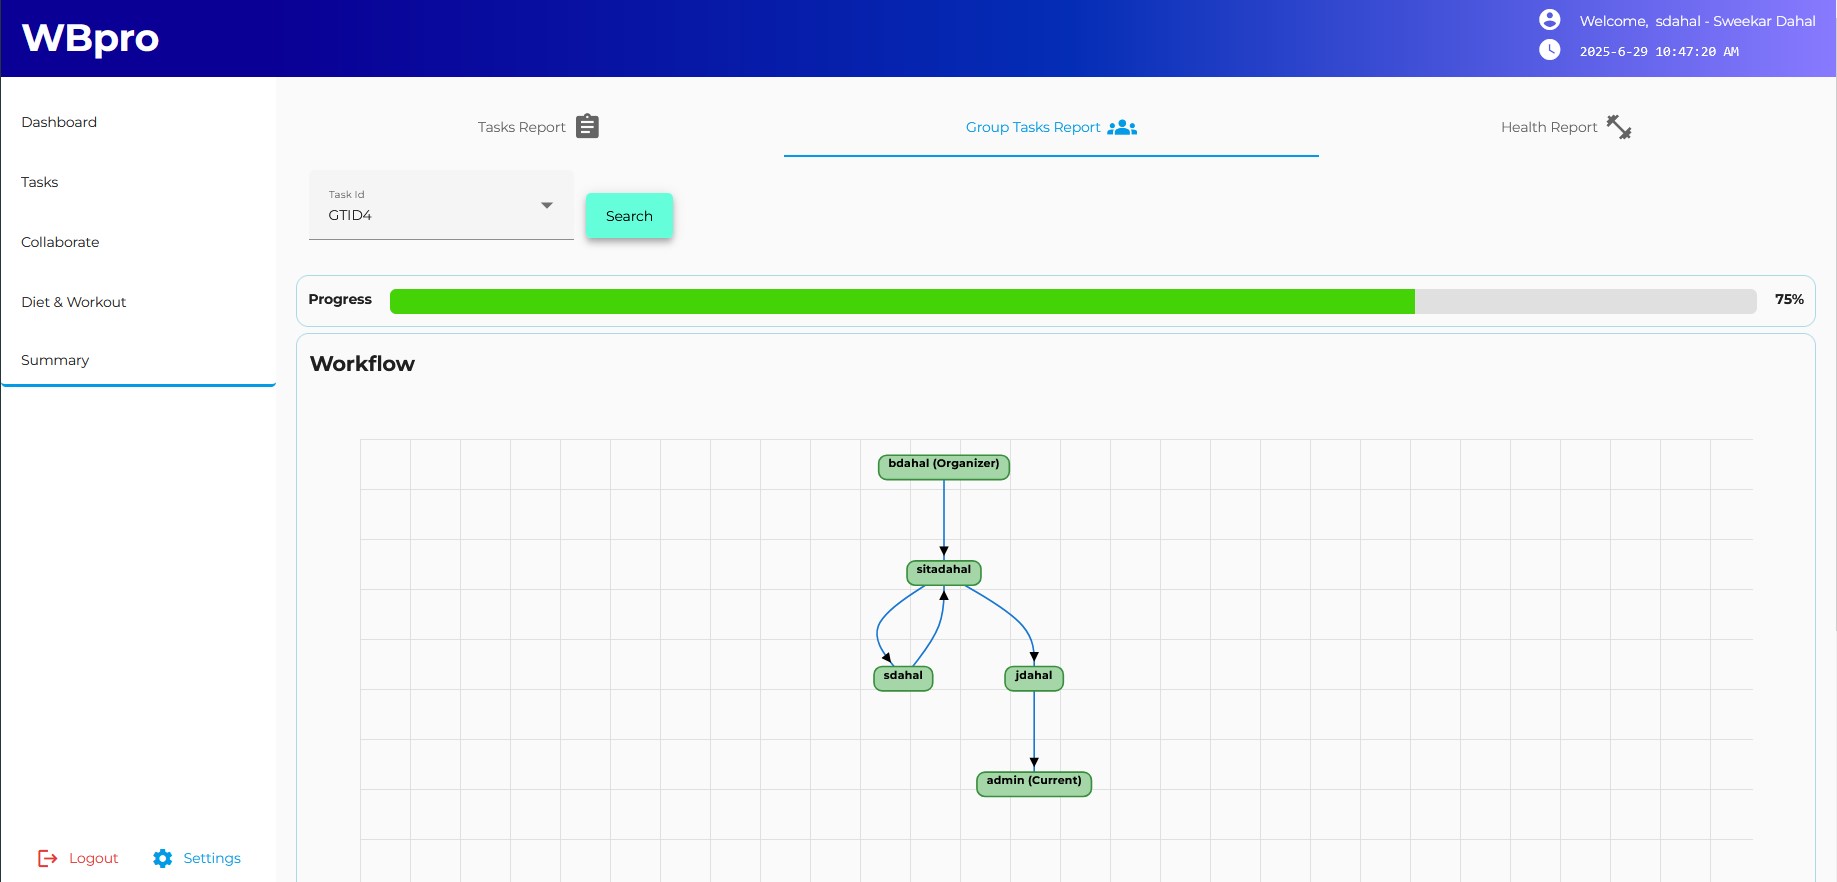Click the clock icon in header
This screenshot has width=1837, height=882.
point(1549,50)
